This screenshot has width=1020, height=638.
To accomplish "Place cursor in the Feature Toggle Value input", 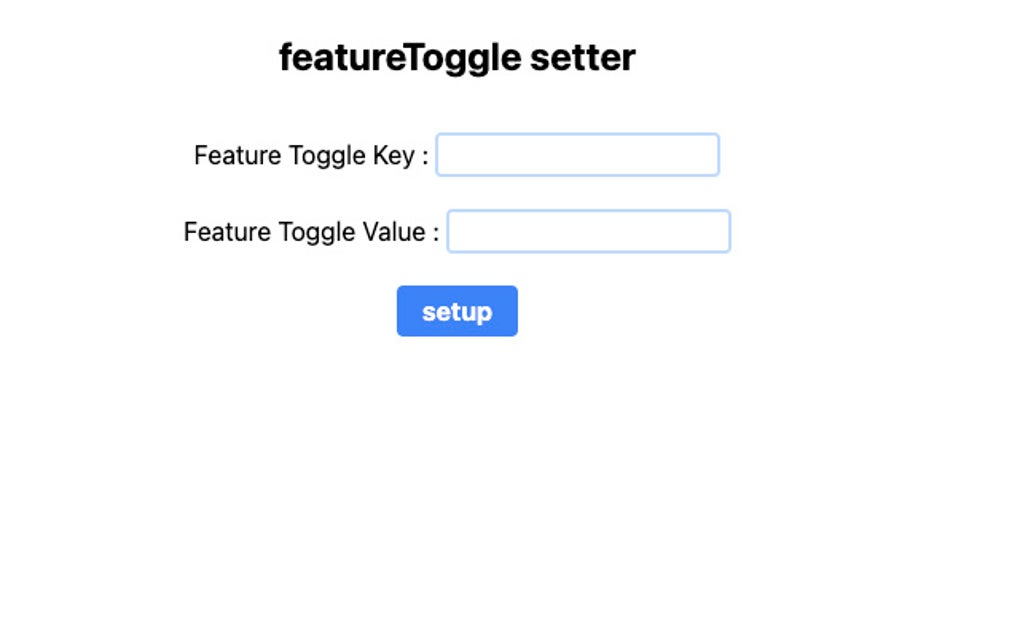I will point(588,231).
